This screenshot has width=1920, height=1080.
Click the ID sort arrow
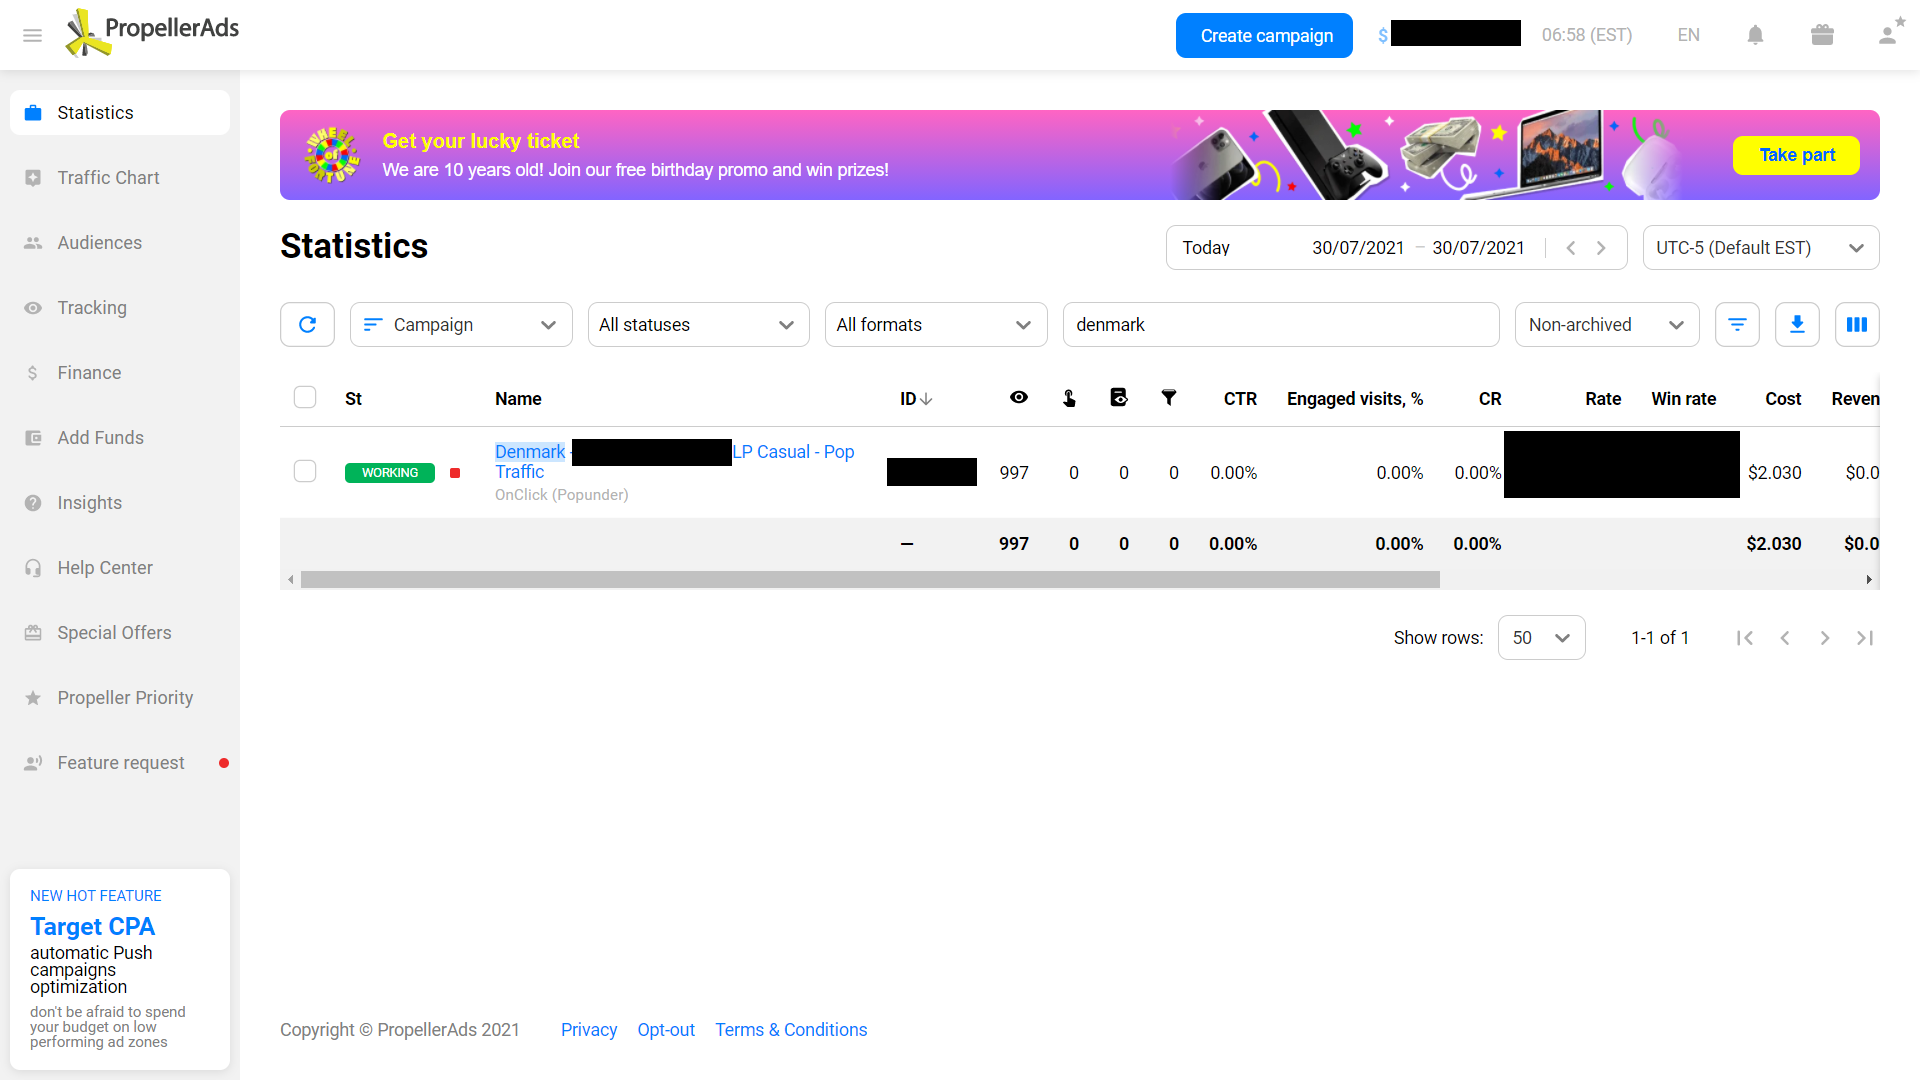[926, 399]
